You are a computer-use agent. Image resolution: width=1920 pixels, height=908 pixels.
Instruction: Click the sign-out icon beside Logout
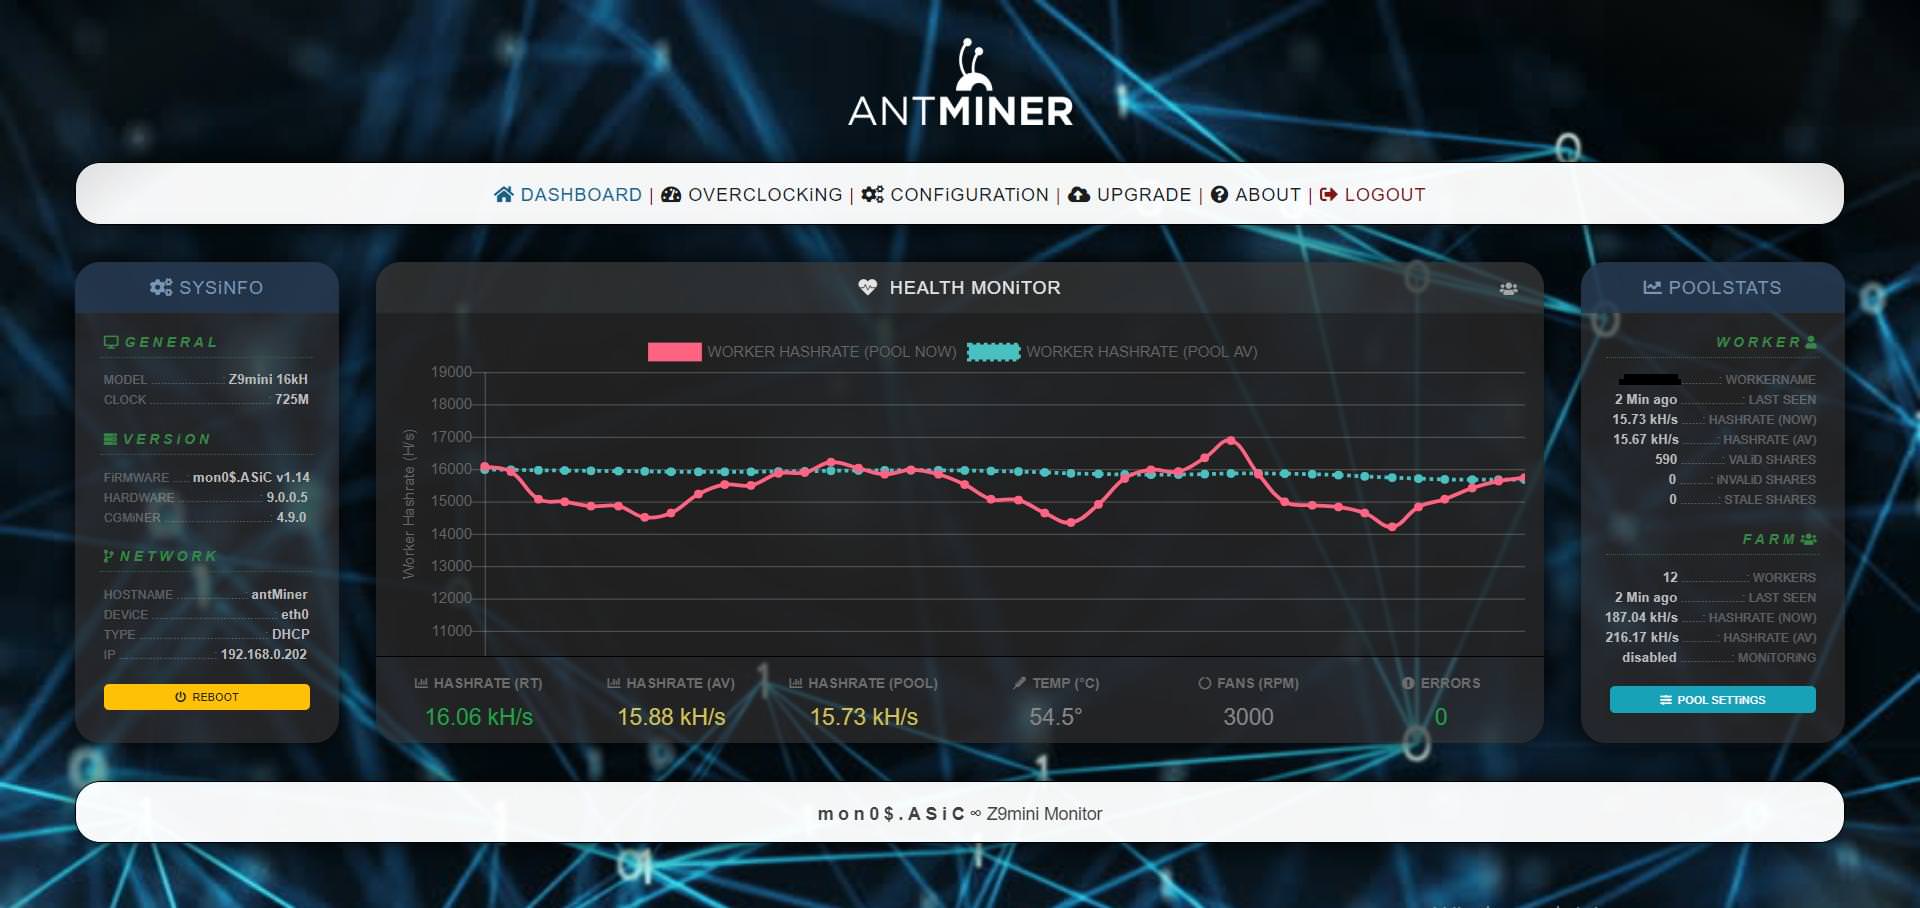click(x=1328, y=194)
